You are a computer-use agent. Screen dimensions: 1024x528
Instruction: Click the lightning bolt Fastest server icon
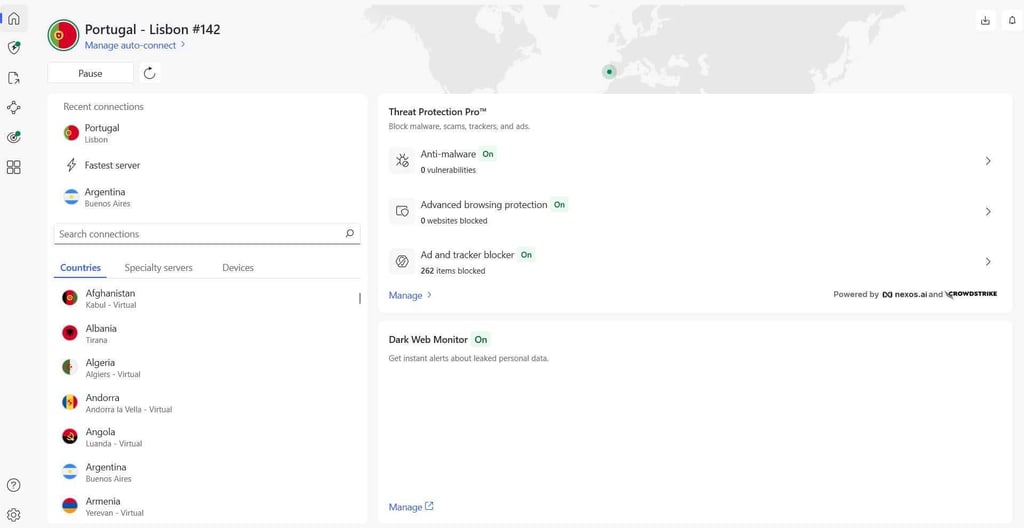pos(71,165)
